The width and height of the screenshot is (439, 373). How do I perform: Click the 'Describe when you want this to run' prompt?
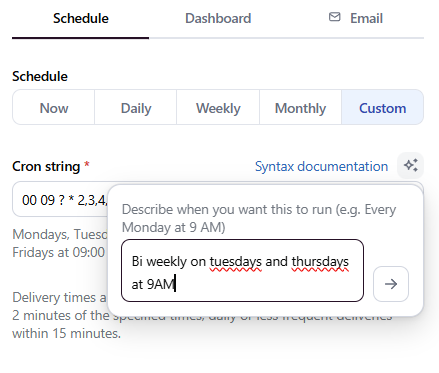[x=259, y=218]
